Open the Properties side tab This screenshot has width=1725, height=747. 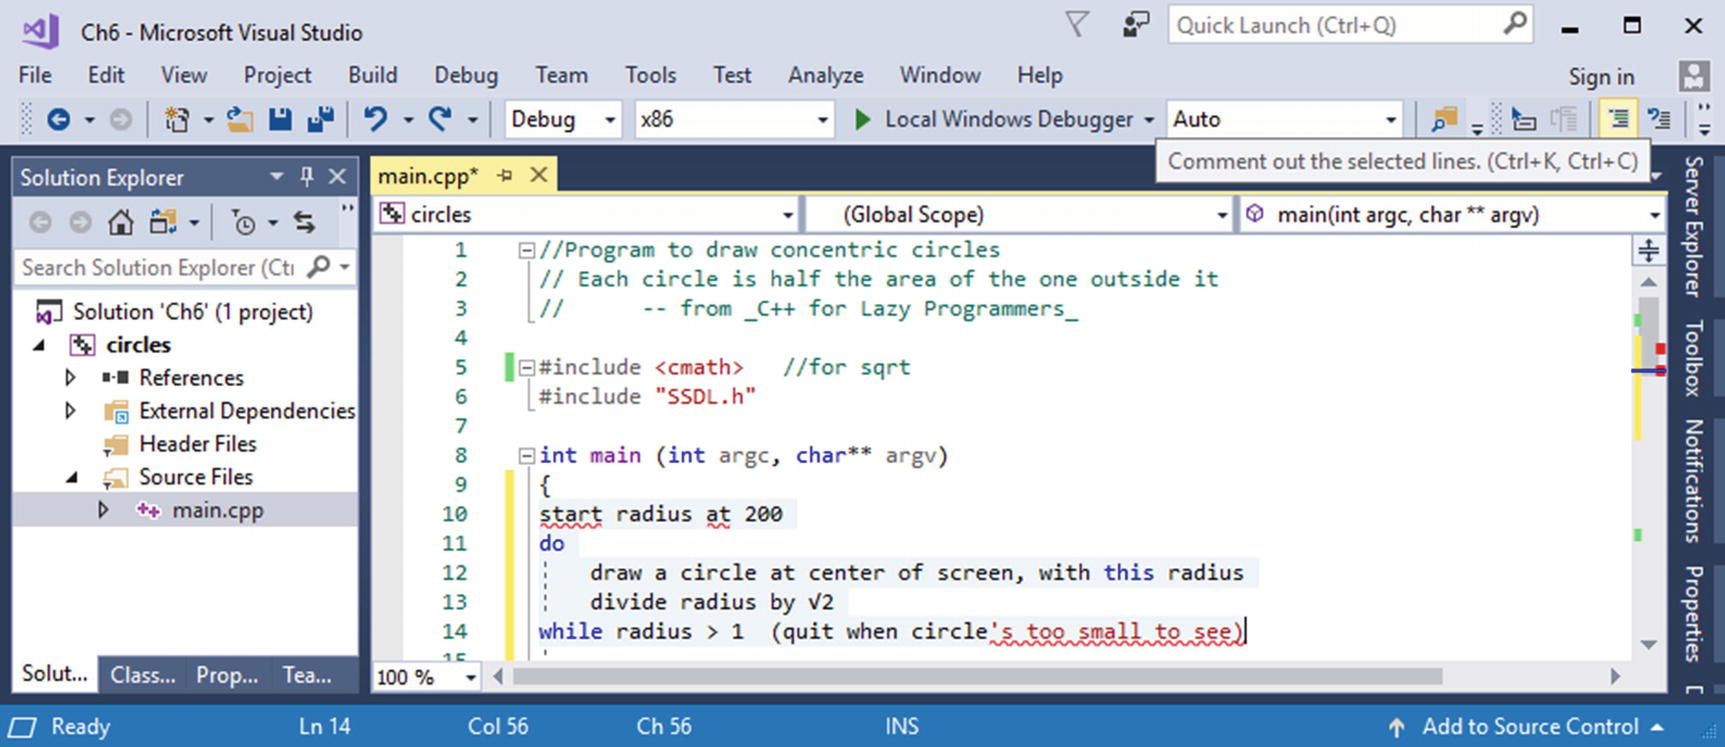point(1693,614)
